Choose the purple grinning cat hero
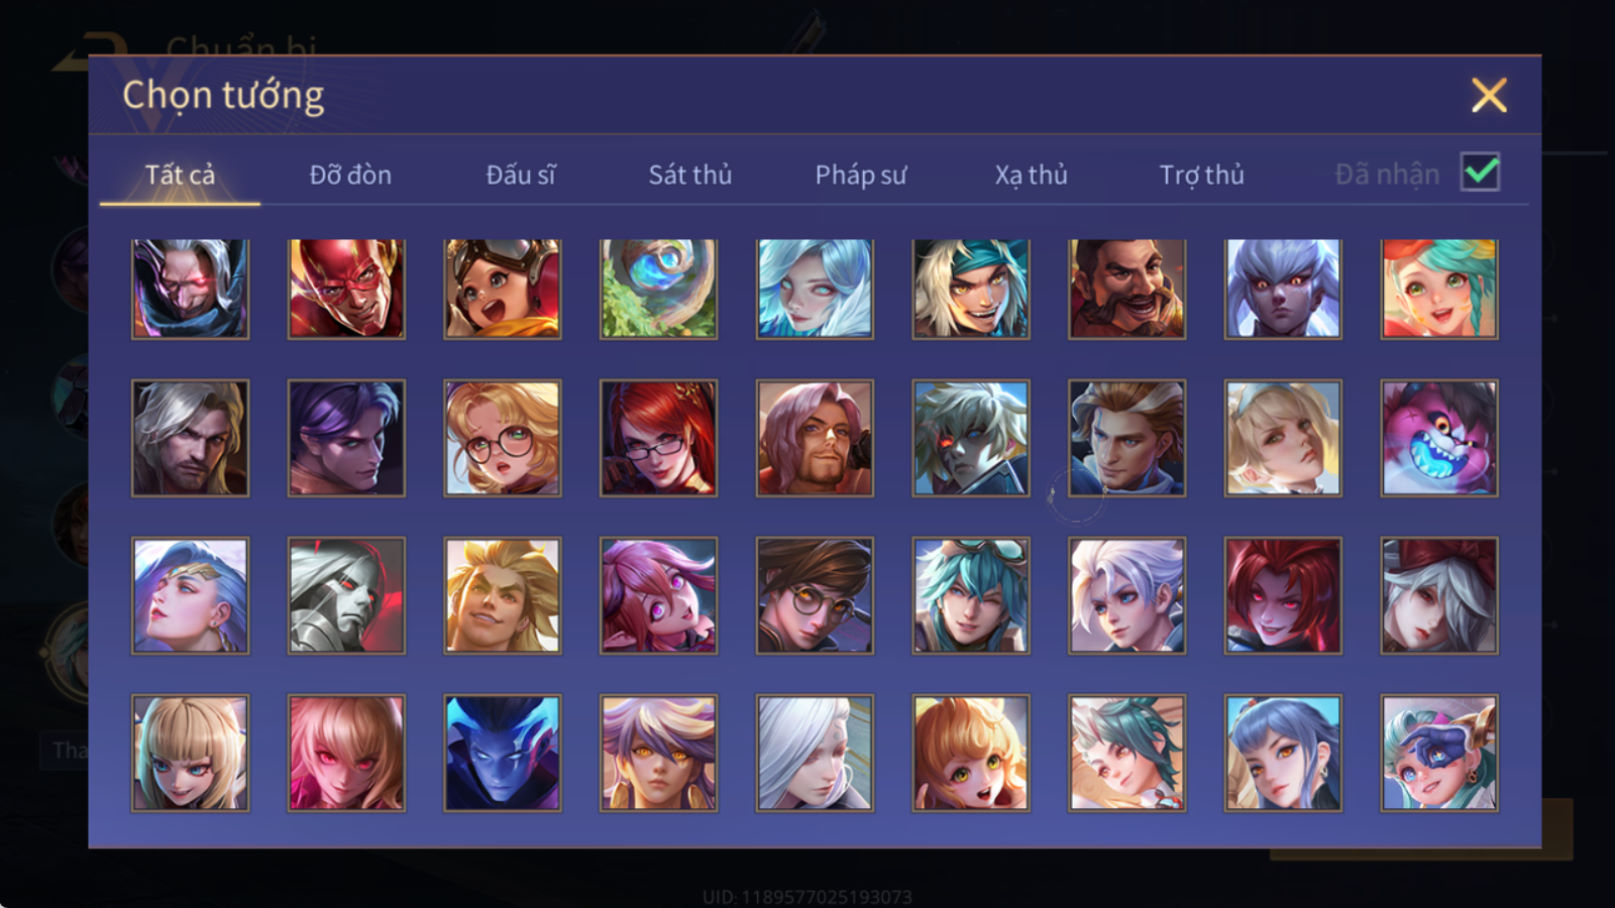Image resolution: width=1615 pixels, height=908 pixels. click(1439, 438)
